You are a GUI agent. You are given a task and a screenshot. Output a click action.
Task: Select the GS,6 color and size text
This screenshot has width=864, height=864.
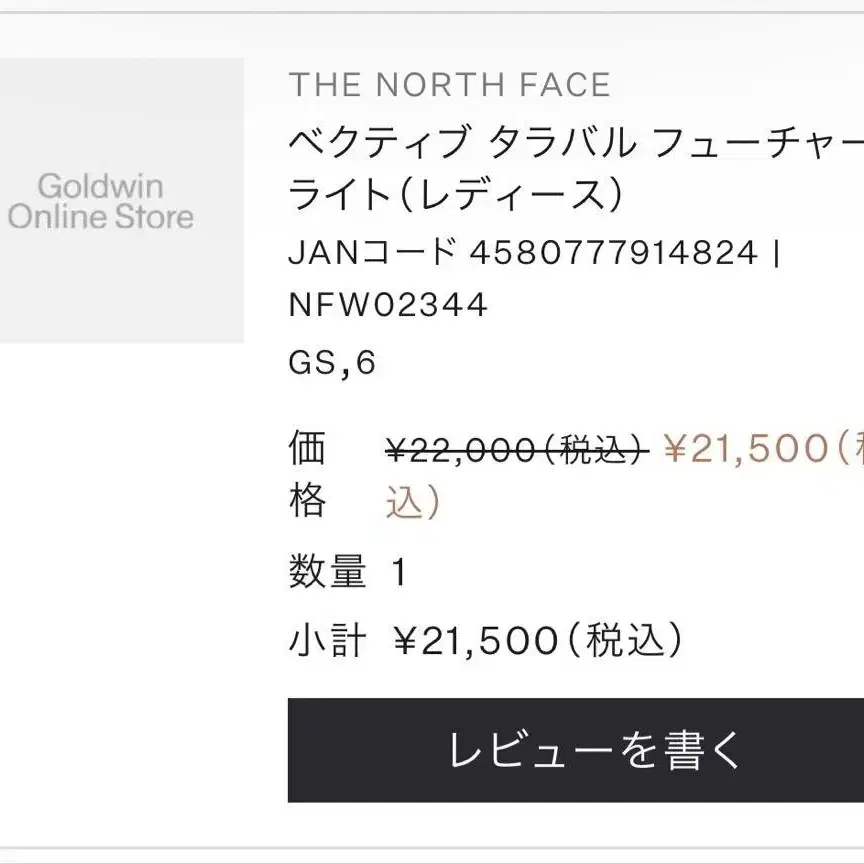tap(332, 362)
